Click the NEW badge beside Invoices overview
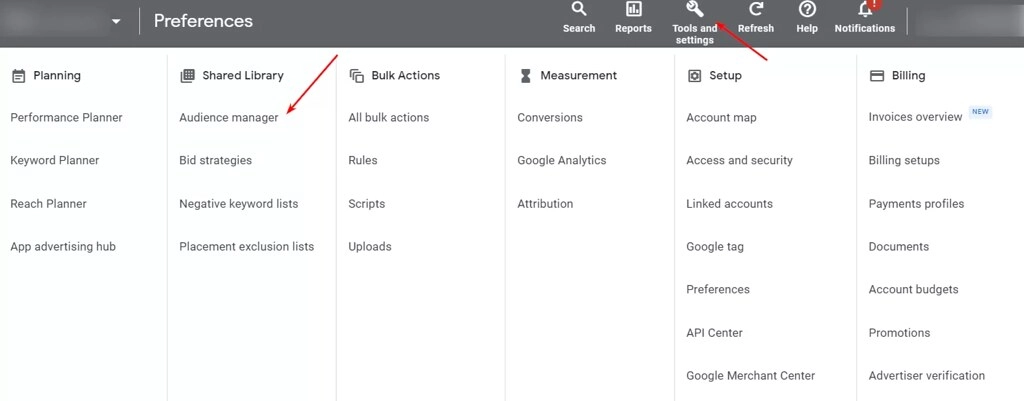 (980, 112)
